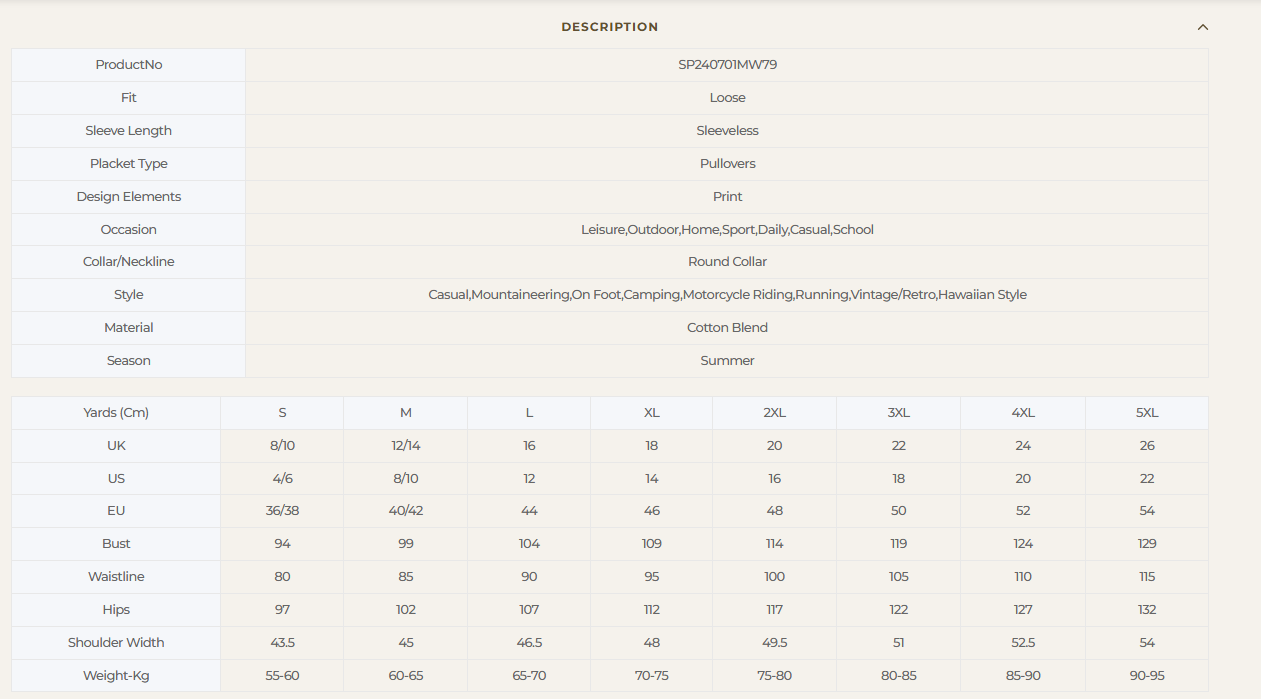The height and width of the screenshot is (699, 1261).
Task: Click Weight-Kg value 90-95
Action: [x=1146, y=676]
